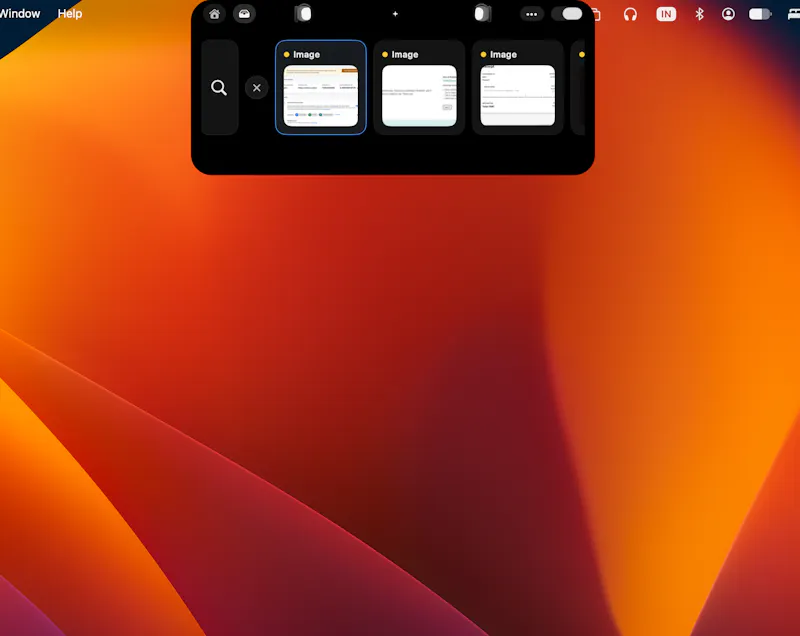The width and height of the screenshot is (800, 636).
Task: Click the tray icon beside Home
Action: 244,14
